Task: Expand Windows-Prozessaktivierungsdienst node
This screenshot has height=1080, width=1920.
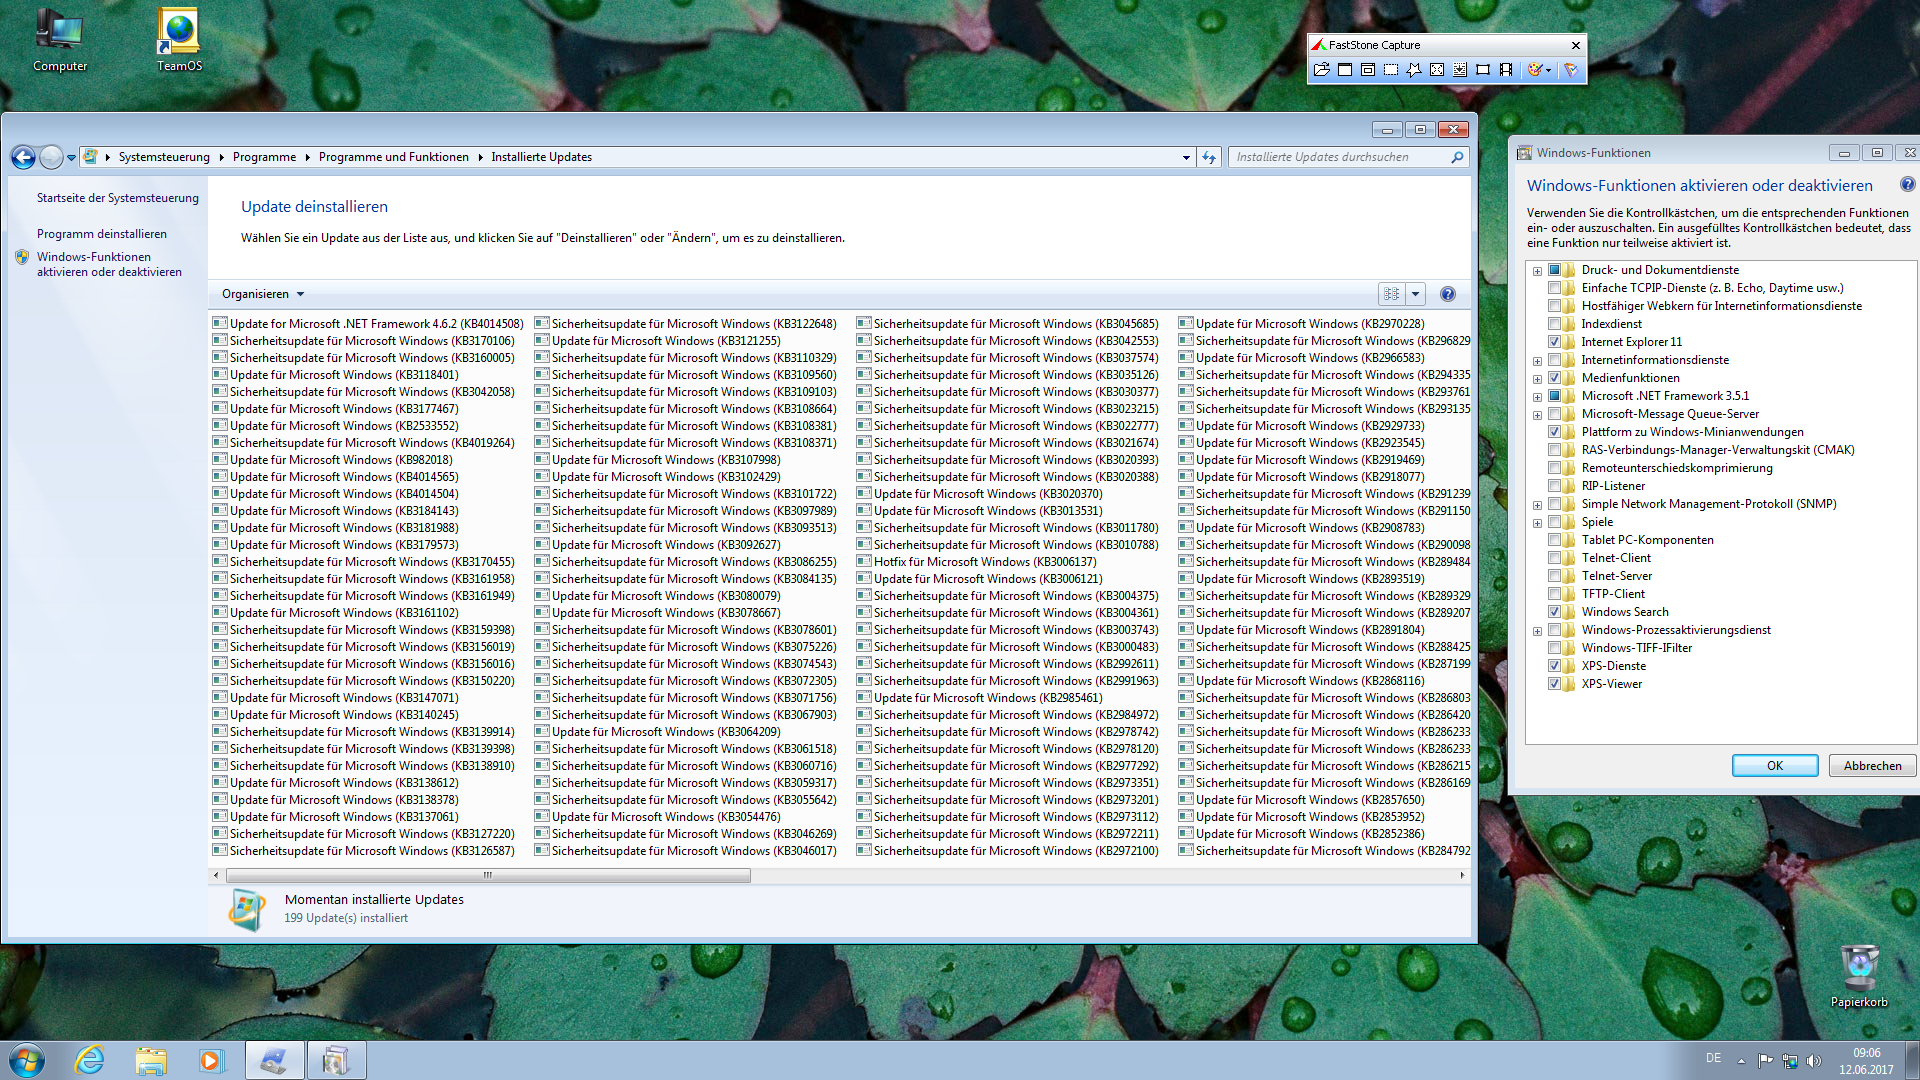Action: point(1537,631)
